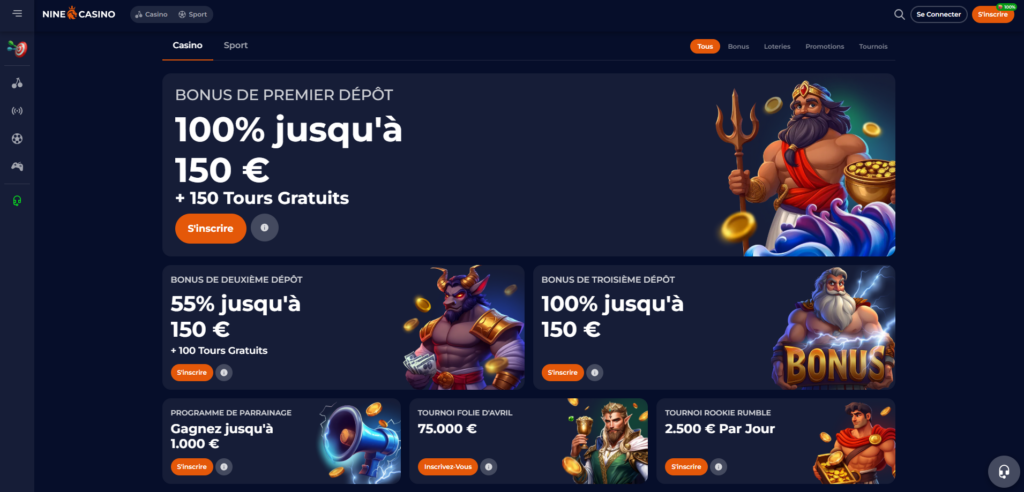Image resolution: width=1024 pixels, height=492 pixels.
Task: Show info for second deposit bonus
Action: [224, 372]
